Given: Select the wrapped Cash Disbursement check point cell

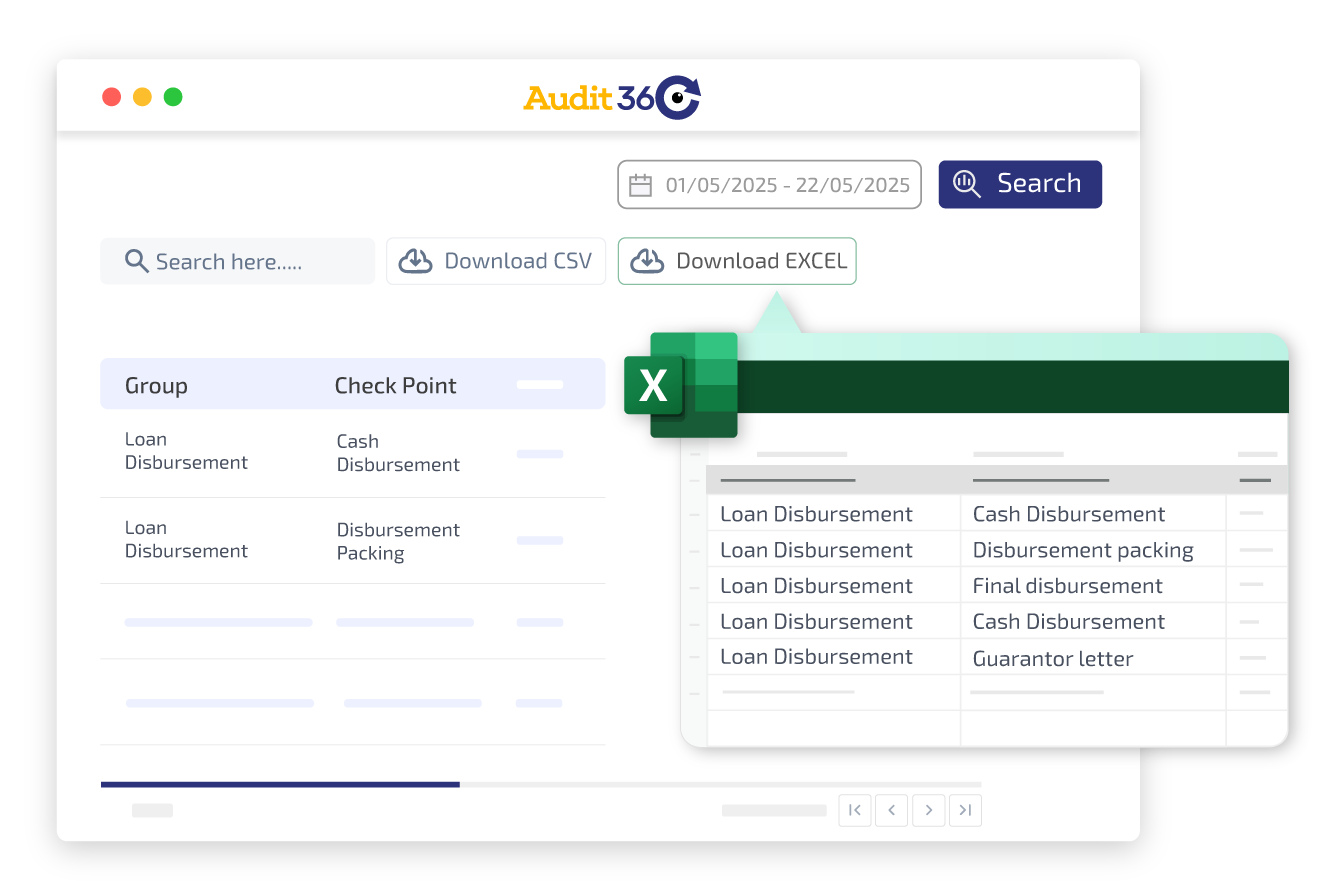Looking at the screenshot, I should (x=398, y=453).
